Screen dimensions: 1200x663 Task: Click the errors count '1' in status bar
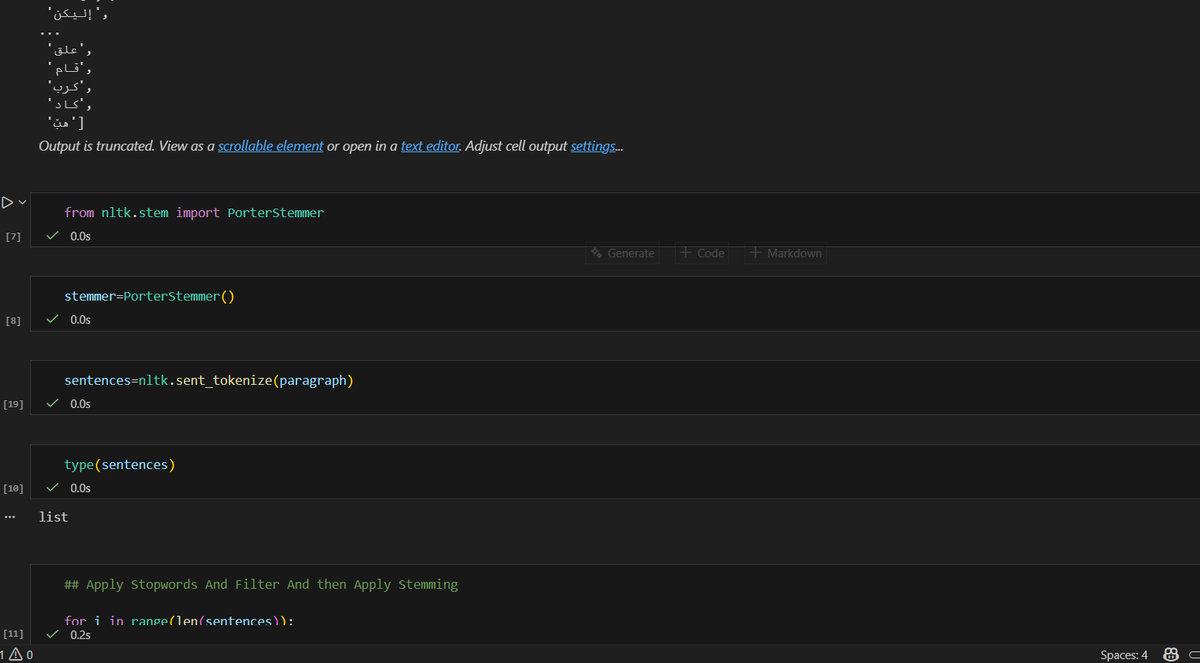4,655
